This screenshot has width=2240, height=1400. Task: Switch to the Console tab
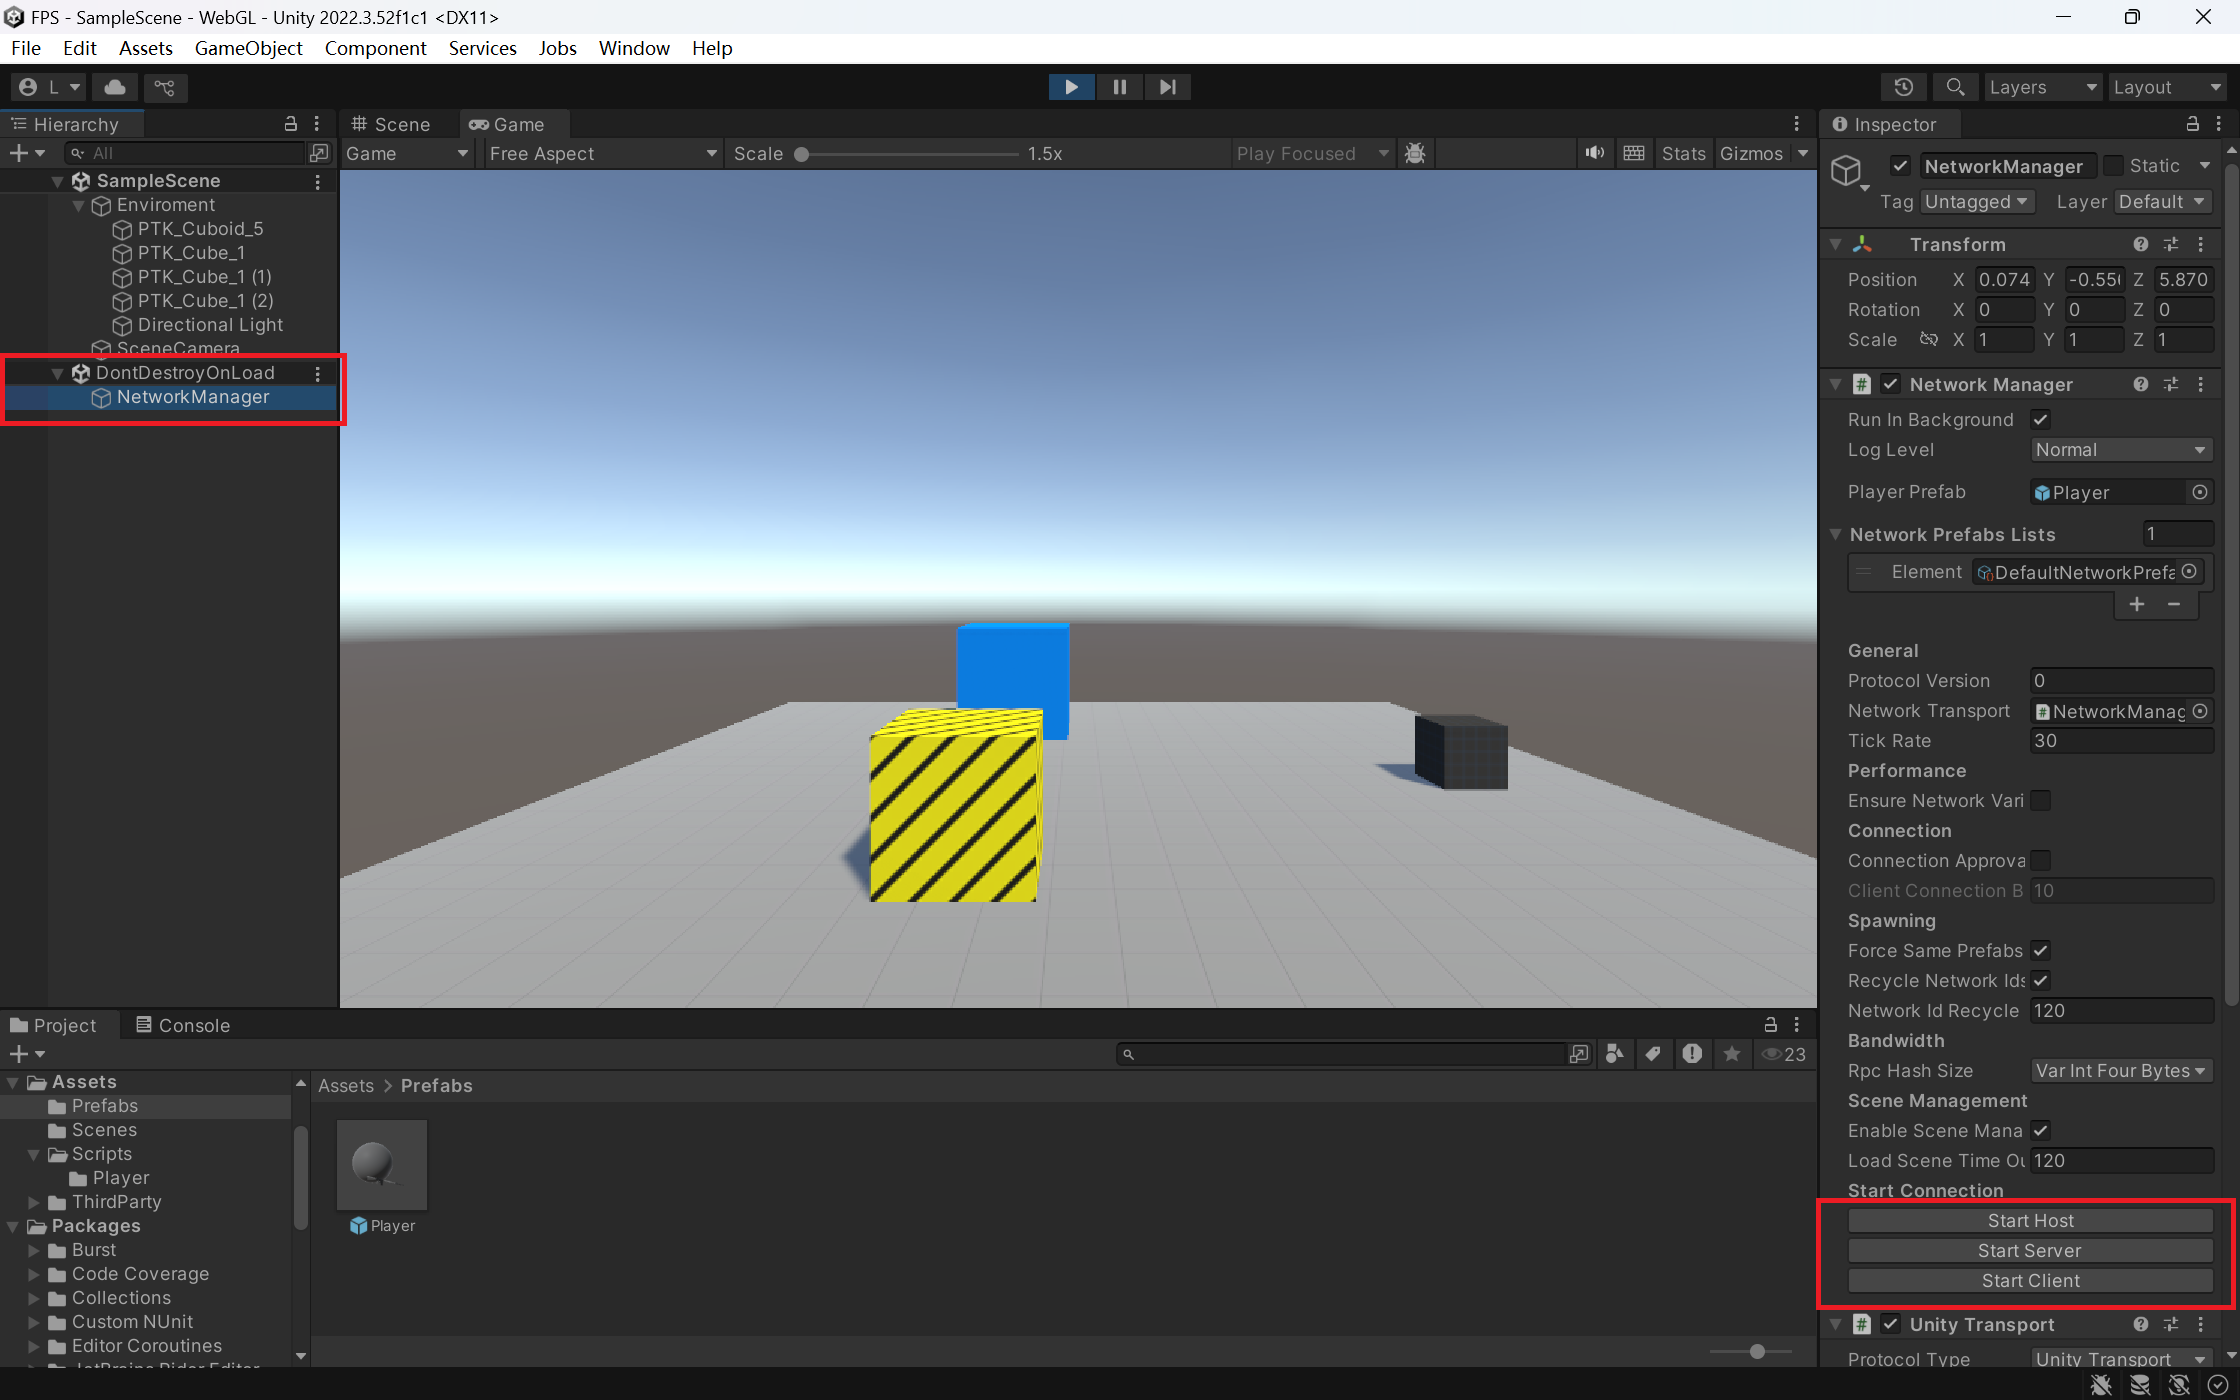183,1025
